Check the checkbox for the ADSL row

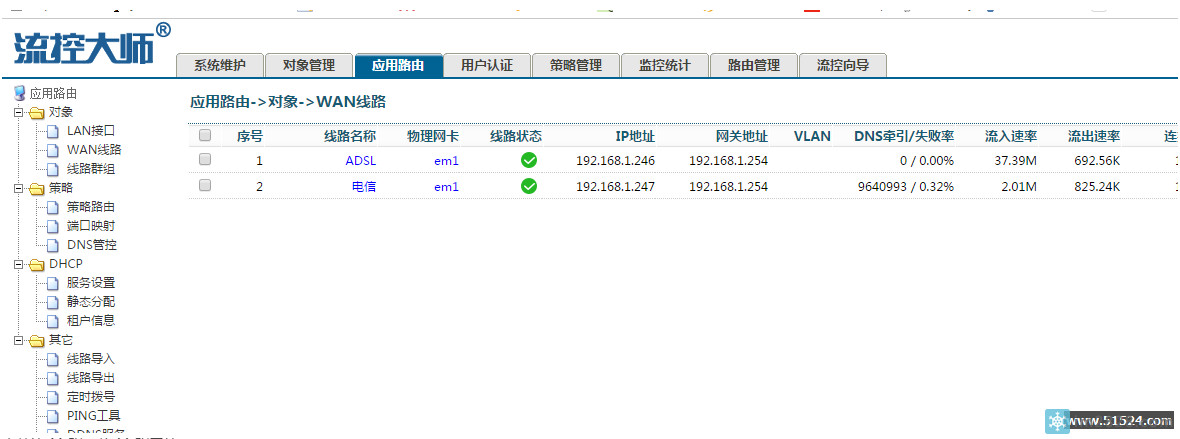pyautogui.click(x=205, y=160)
